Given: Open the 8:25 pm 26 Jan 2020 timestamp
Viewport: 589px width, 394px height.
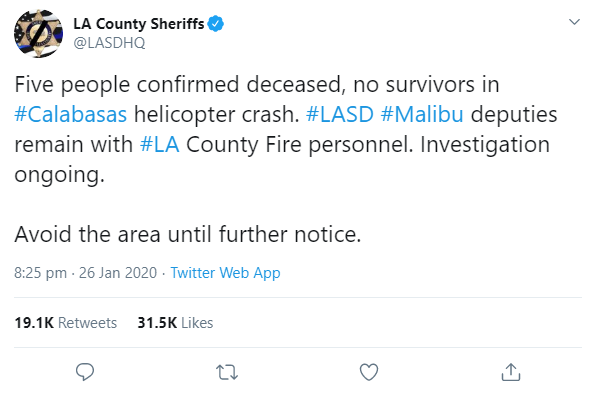Looking at the screenshot, I should (x=85, y=273).
